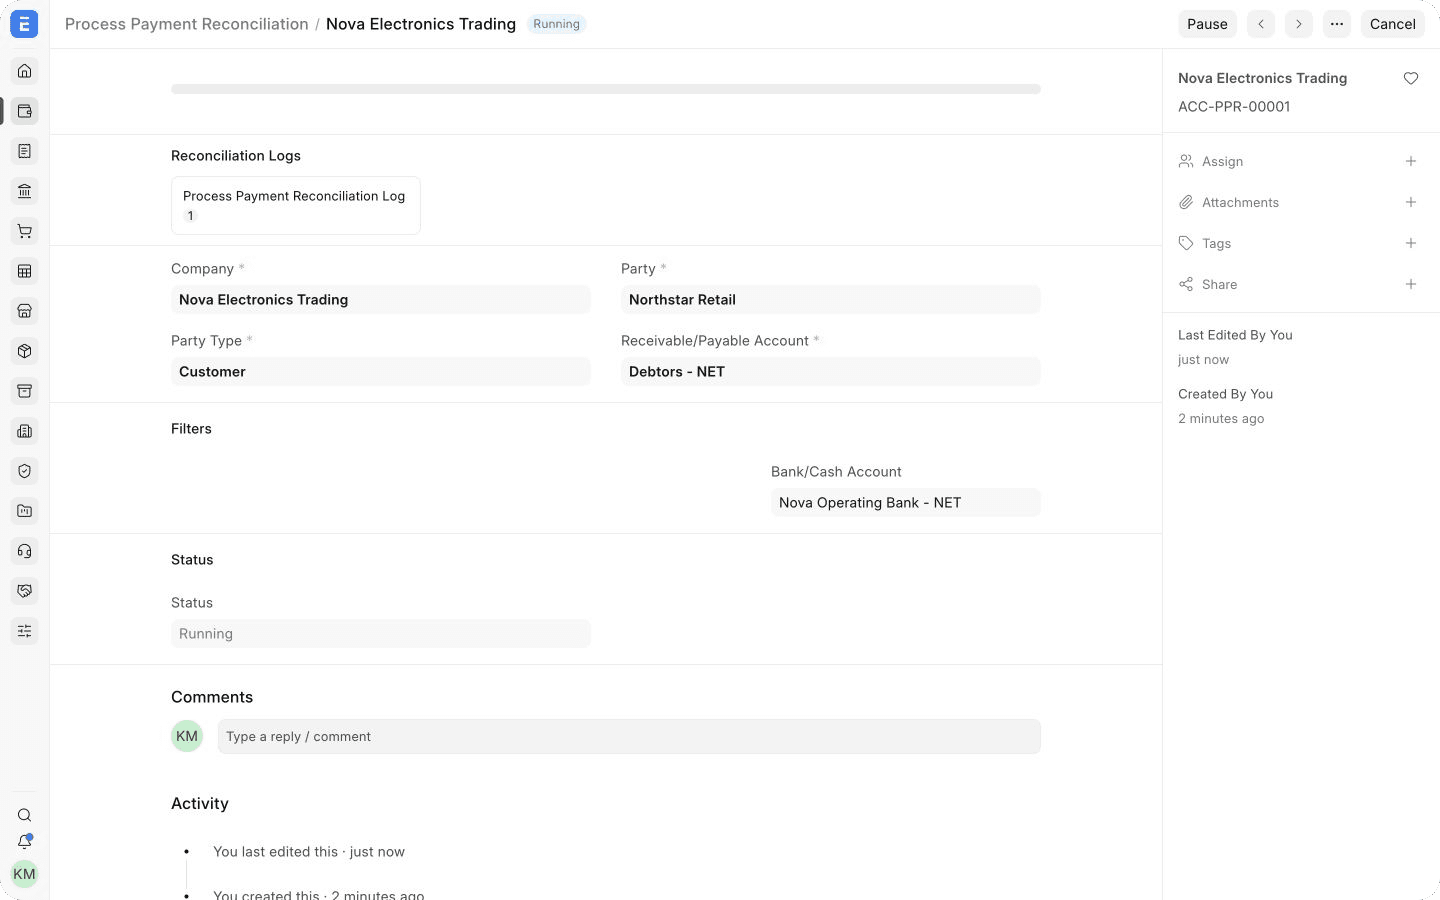Open Process Payment Reconciliation breadcrumb link
This screenshot has height=900, width=1440.
click(x=187, y=24)
